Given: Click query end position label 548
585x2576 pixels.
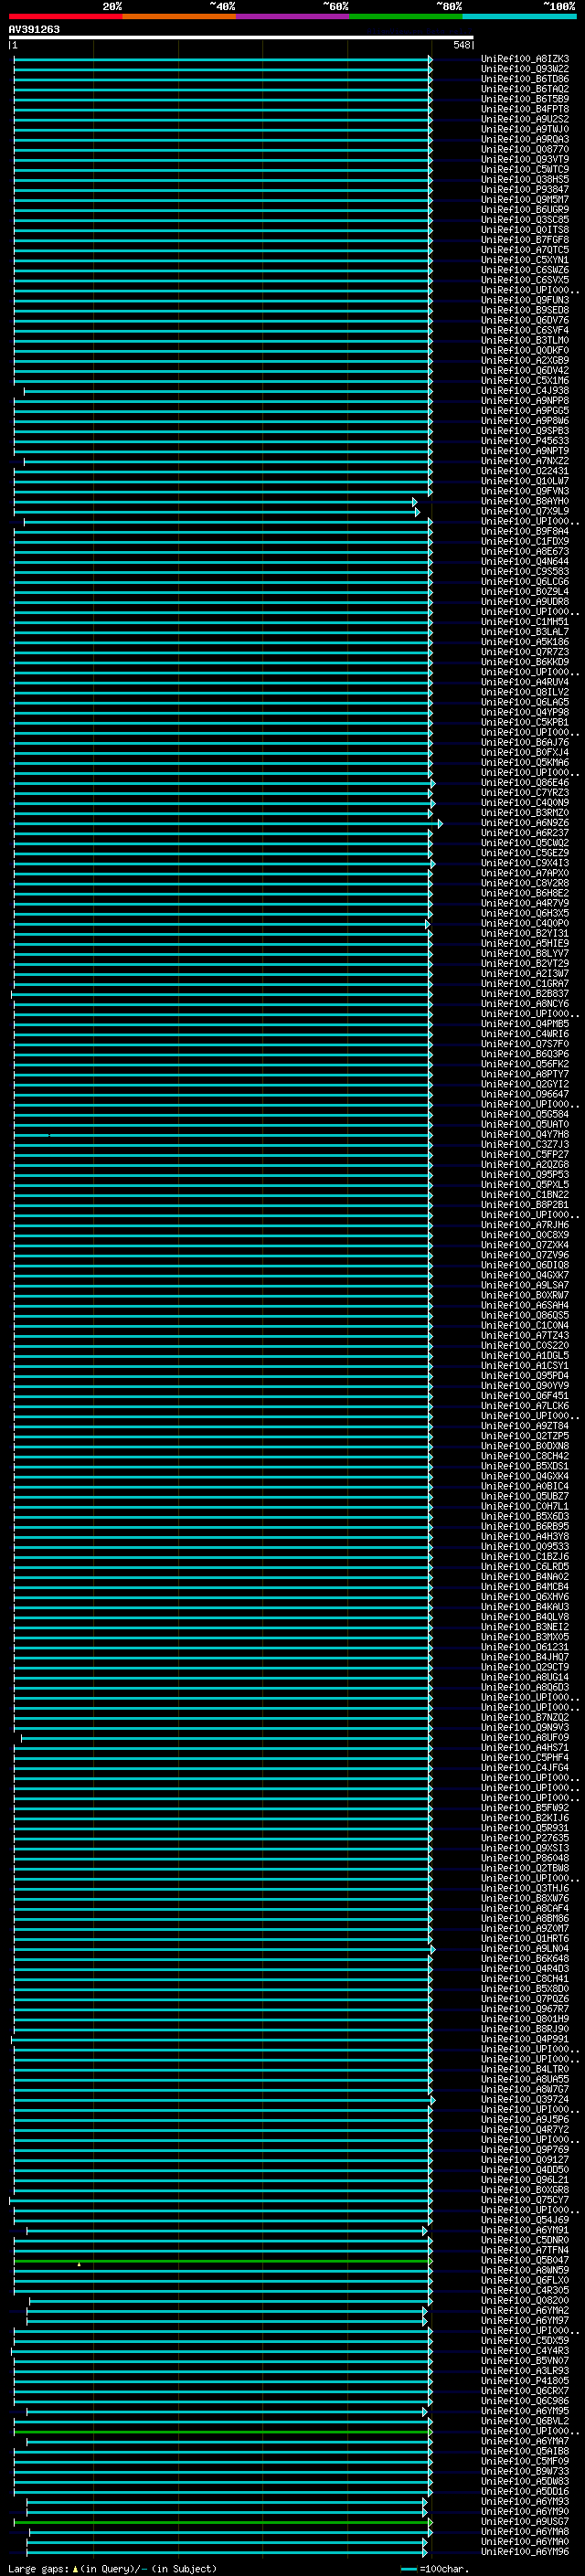Looking at the screenshot, I should (461, 45).
